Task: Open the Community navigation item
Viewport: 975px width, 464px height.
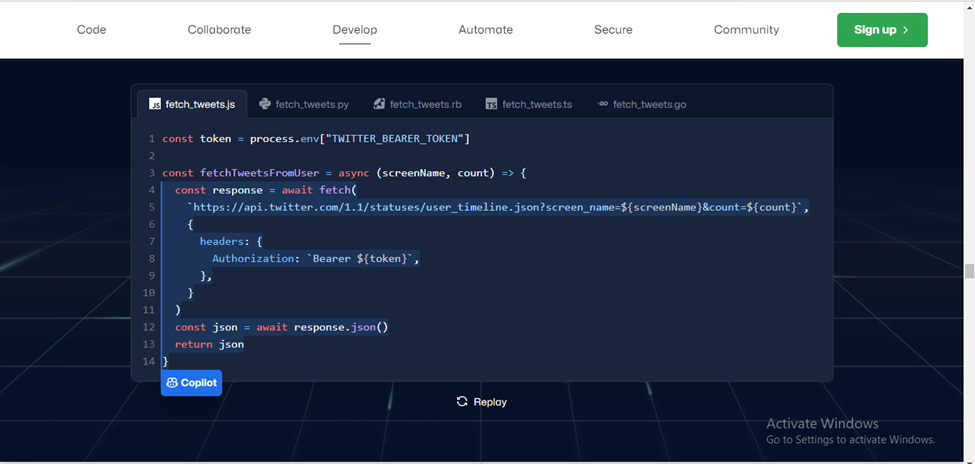Action: (x=746, y=29)
